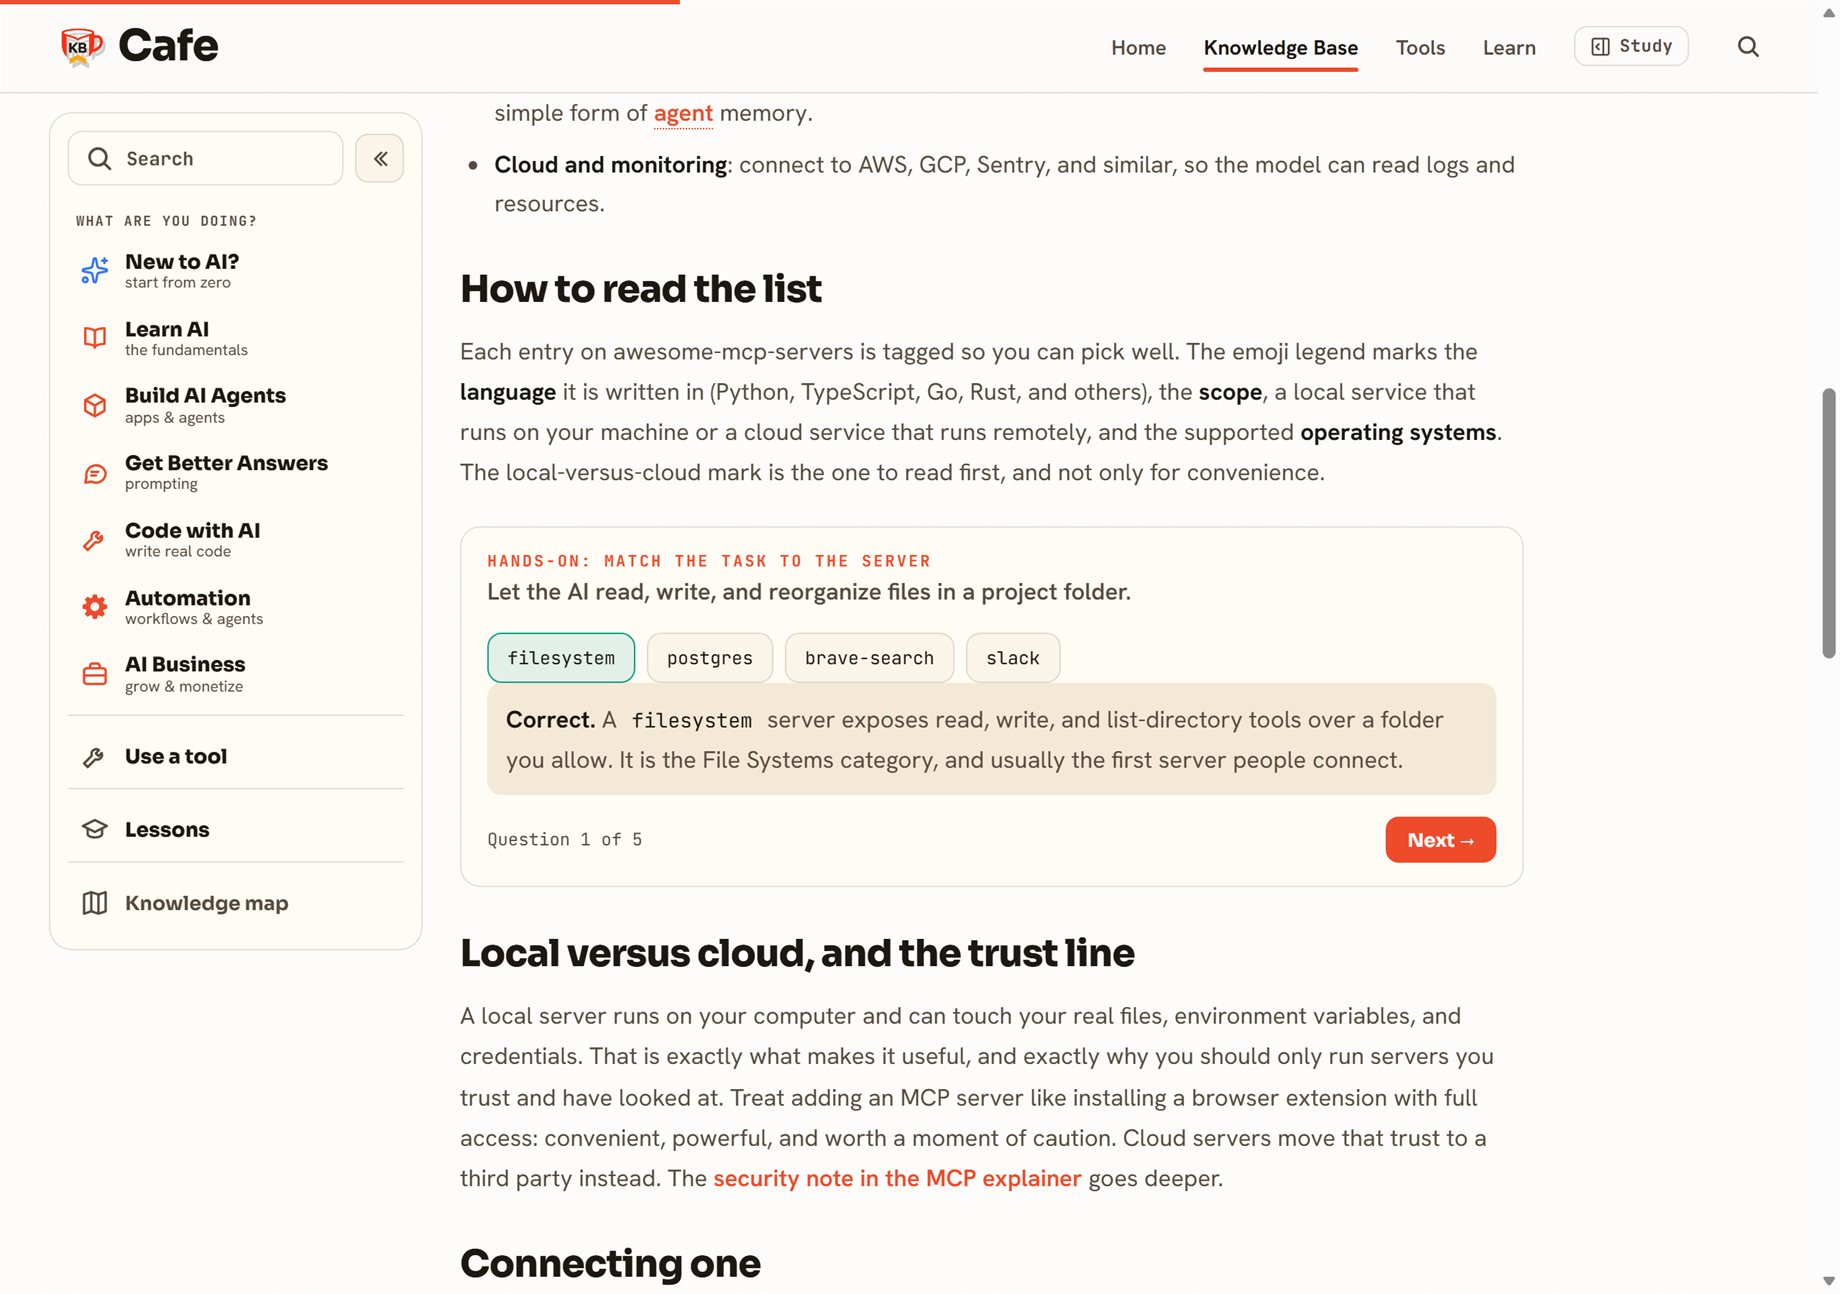This screenshot has height=1294, width=1840.
Task: Click the KB Cafe logo icon
Action: 82,46
